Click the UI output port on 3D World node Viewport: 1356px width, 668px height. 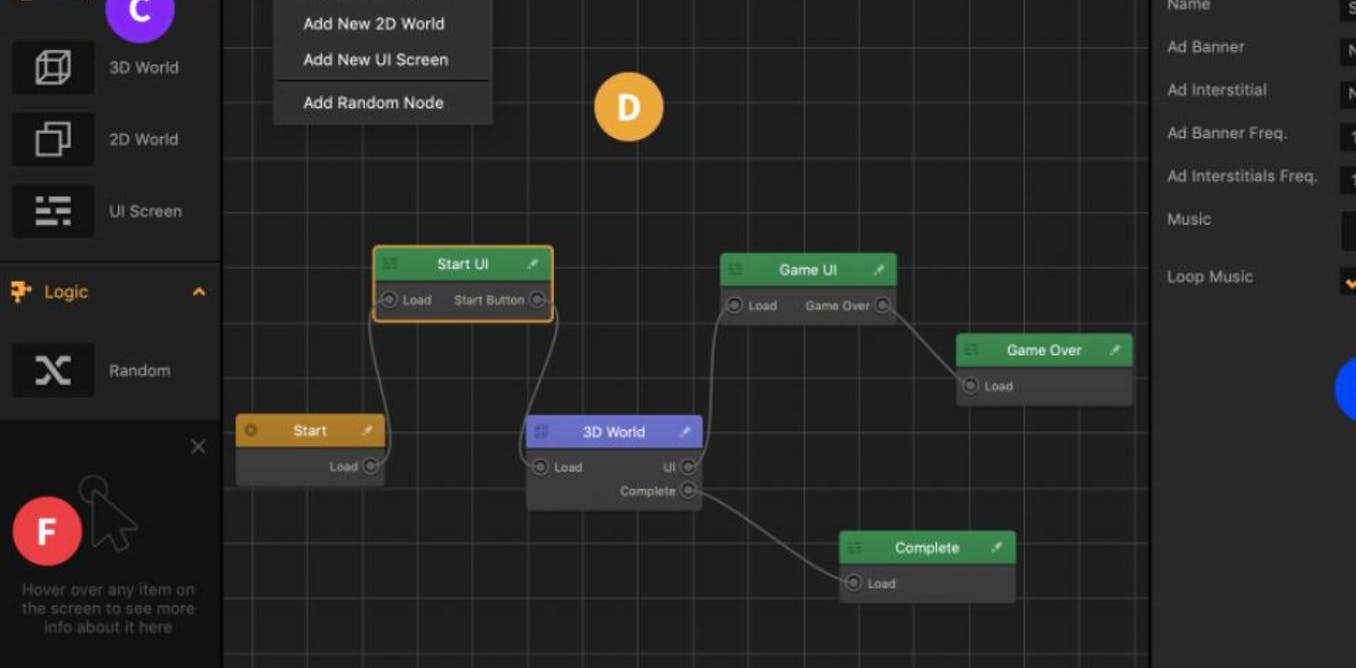pos(688,467)
